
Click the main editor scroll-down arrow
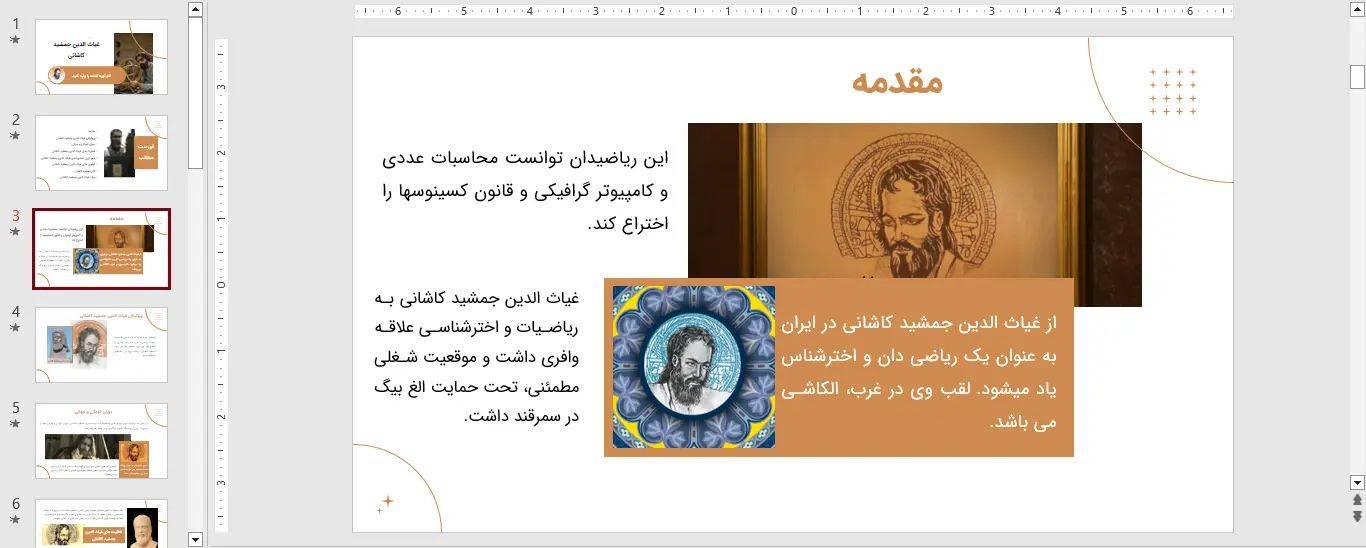tap(1357, 482)
